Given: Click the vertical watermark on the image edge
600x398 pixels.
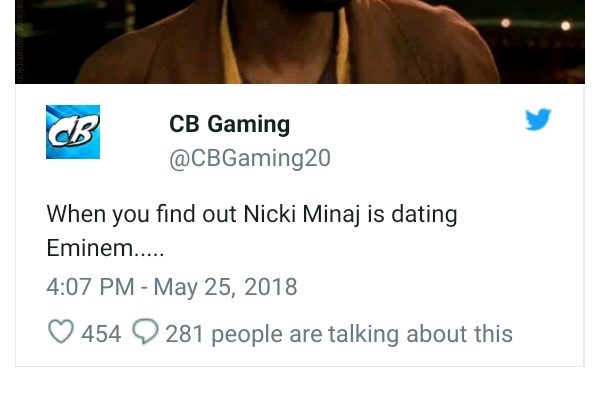Looking at the screenshot, I should (20, 41).
